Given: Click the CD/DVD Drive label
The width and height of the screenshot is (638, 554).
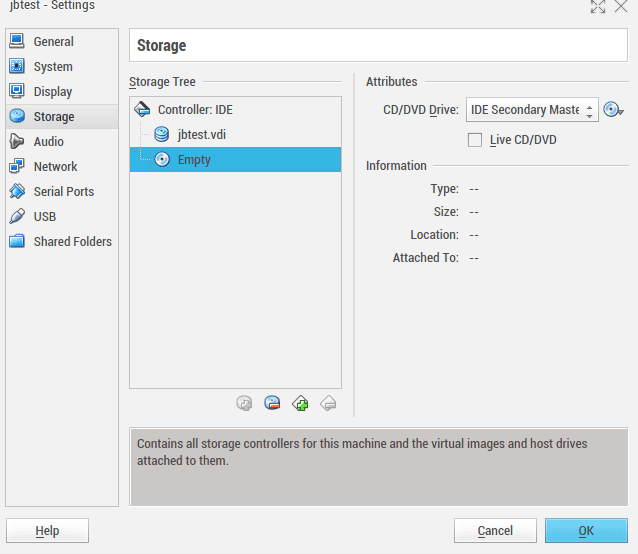Looking at the screenshot, I should point(421,109).
